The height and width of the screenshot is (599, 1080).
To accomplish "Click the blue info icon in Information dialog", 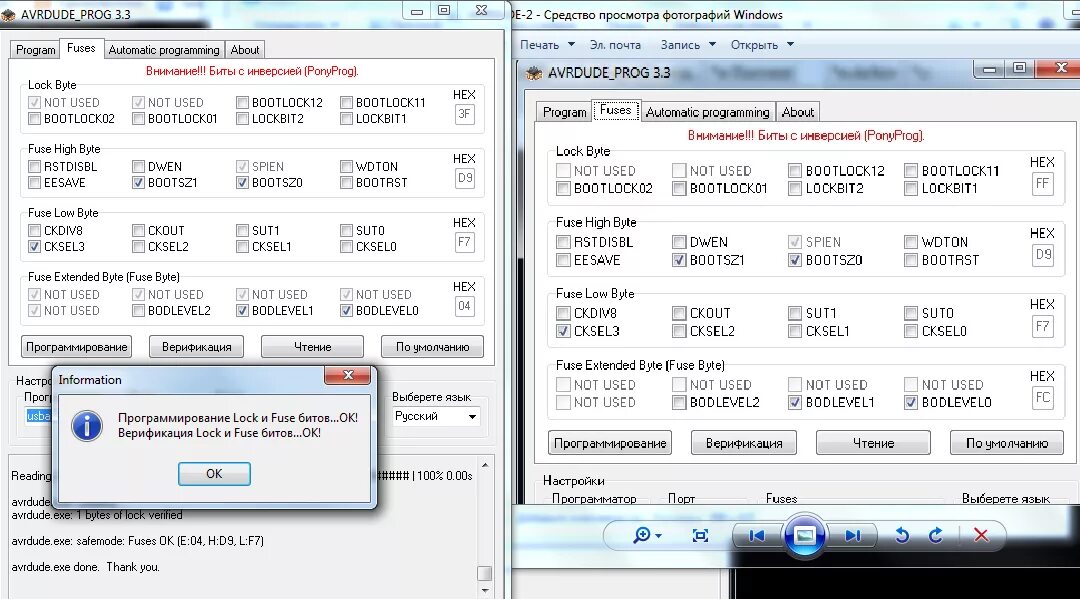I will [87, 425].
